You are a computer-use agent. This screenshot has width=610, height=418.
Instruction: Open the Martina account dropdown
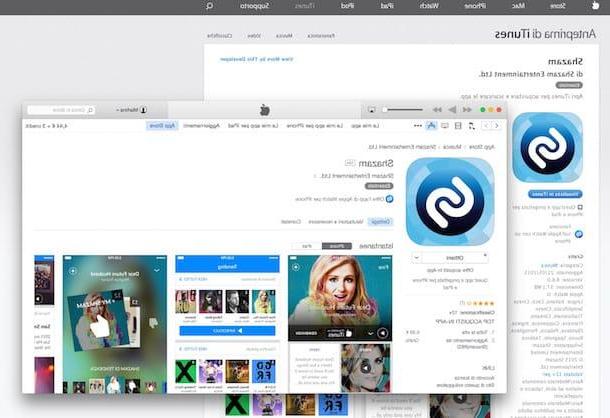131,110
